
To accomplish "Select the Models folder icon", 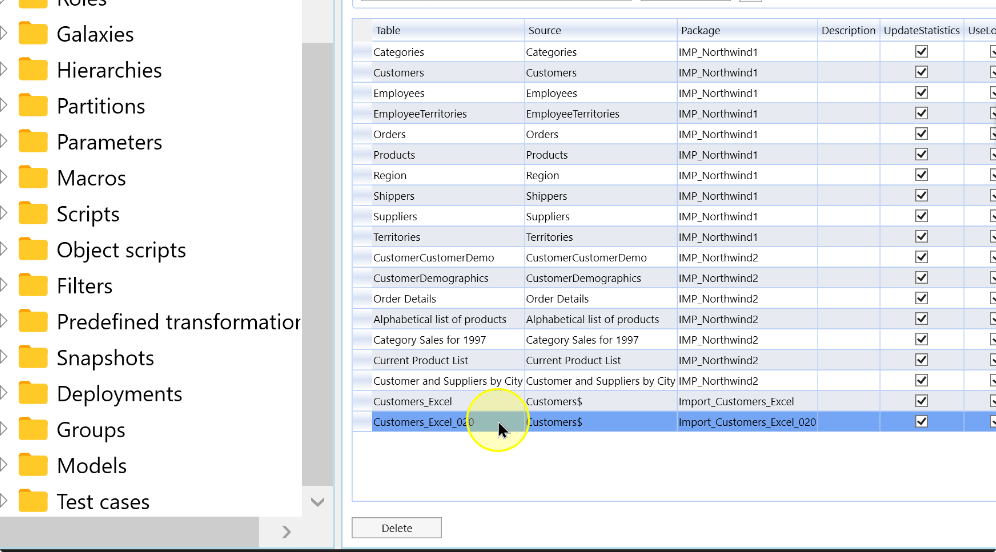I will [x=33, y=466].
